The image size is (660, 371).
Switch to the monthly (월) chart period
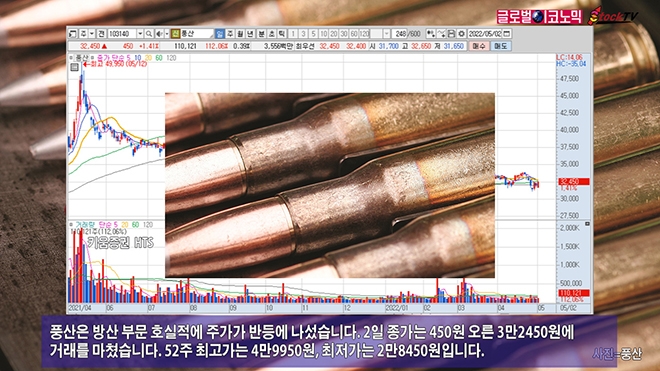240,34
